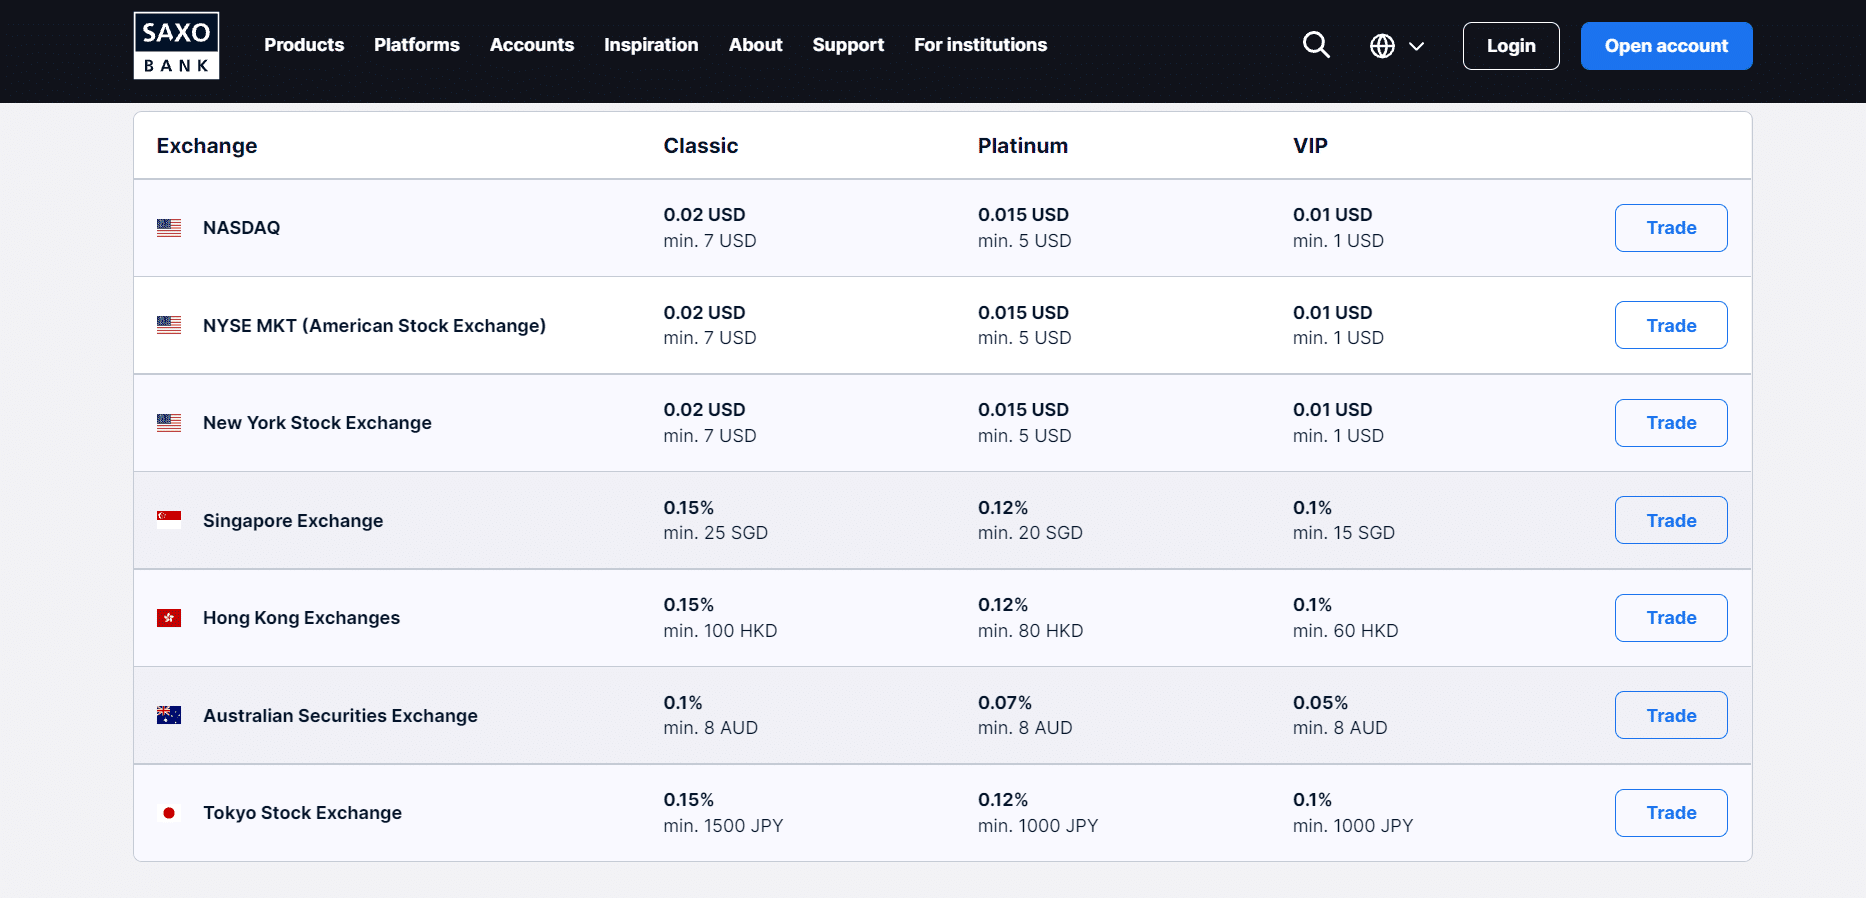Click Singapore Classic minimum 25 SGD
This screenshot has height=898, width=1866.
click(716, 533)
